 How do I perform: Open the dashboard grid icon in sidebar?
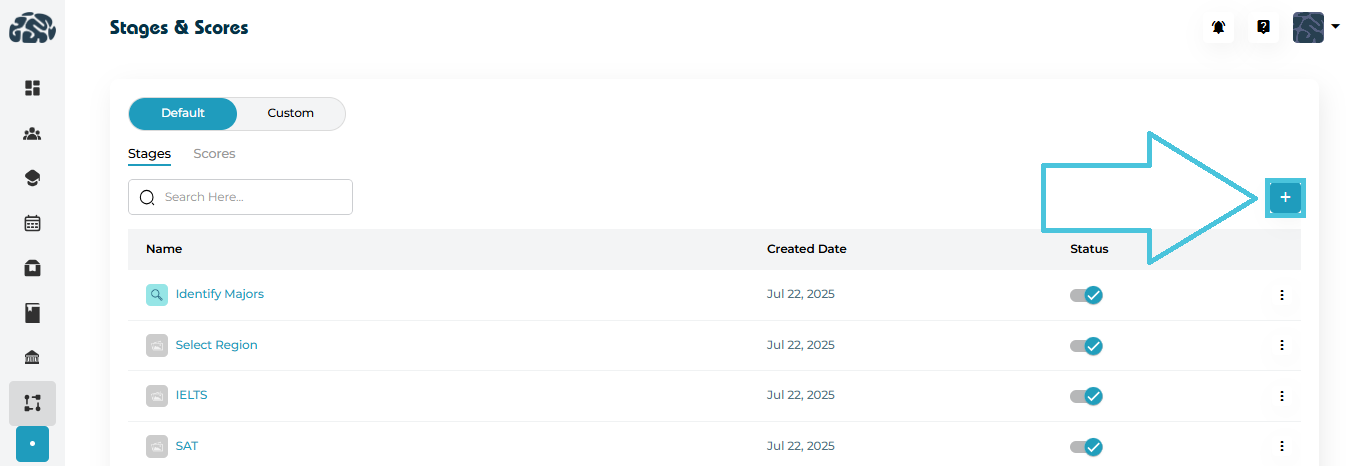(32, 88)
